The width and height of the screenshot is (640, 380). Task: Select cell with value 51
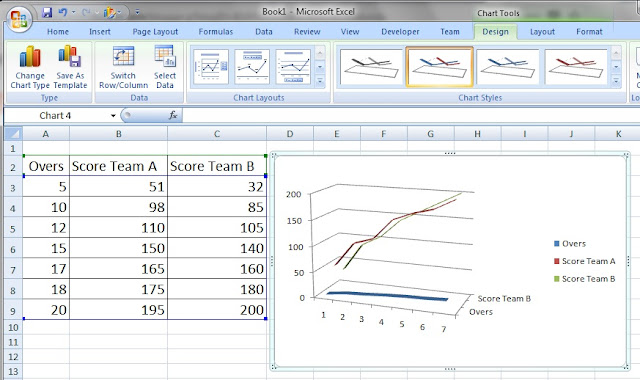(x=118, y=187)
